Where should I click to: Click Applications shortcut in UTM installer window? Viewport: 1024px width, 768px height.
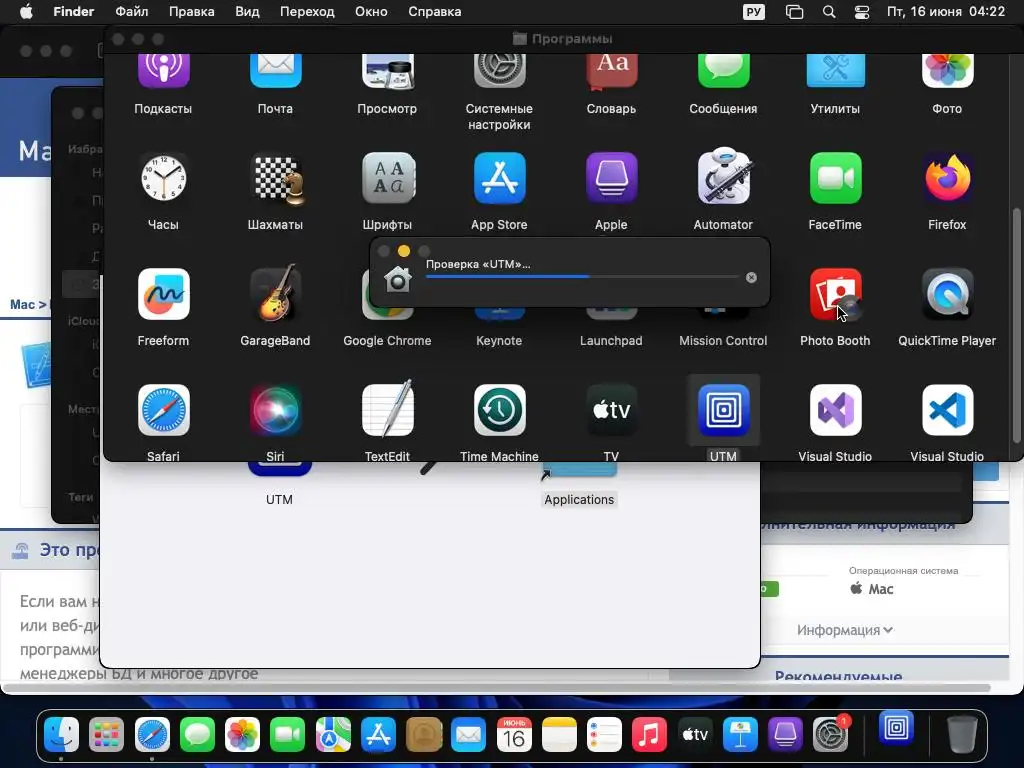tap(579, 500)
